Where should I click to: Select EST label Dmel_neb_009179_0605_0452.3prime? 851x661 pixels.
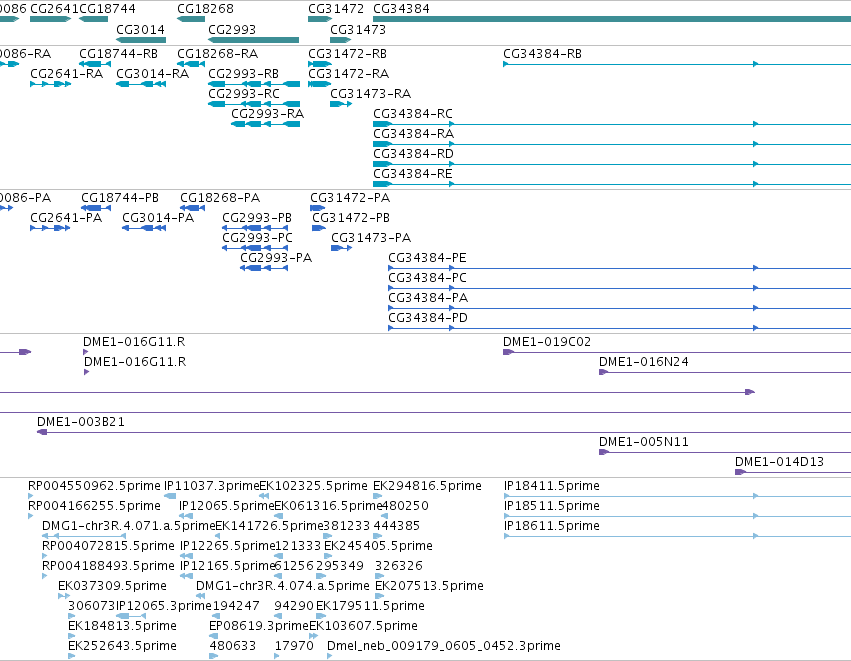pyautogui.click(x=444, y=646)
